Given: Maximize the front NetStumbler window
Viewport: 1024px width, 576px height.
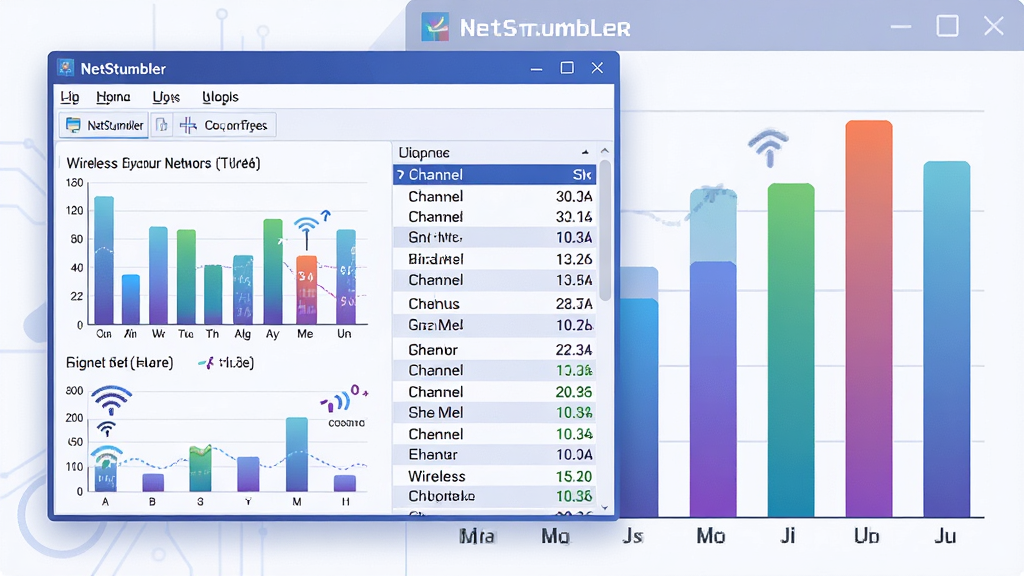Looking at the screenshot, I should [567, 68].
